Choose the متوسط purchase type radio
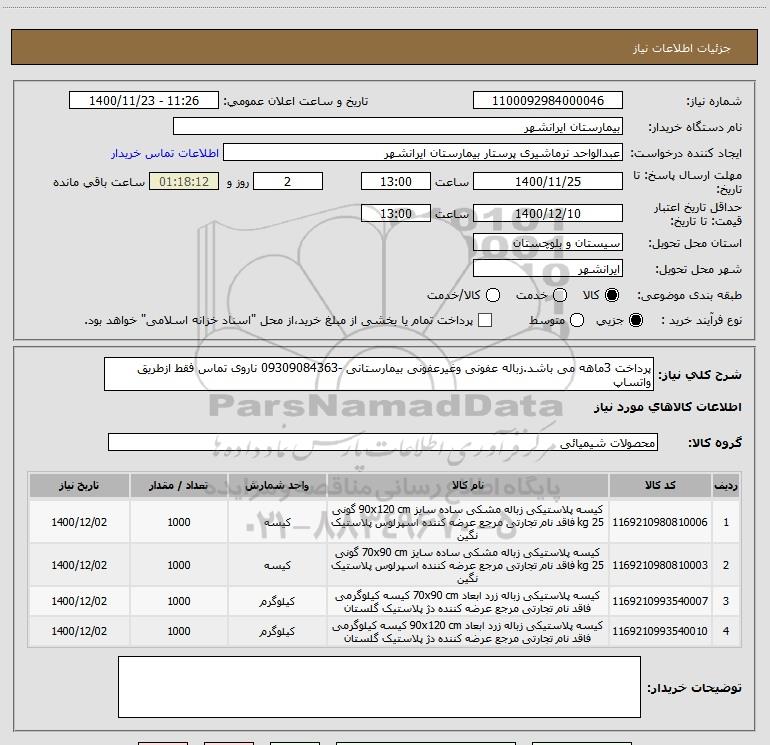Image resolution: width=770 pixels, height=745 pixels. 577,320
